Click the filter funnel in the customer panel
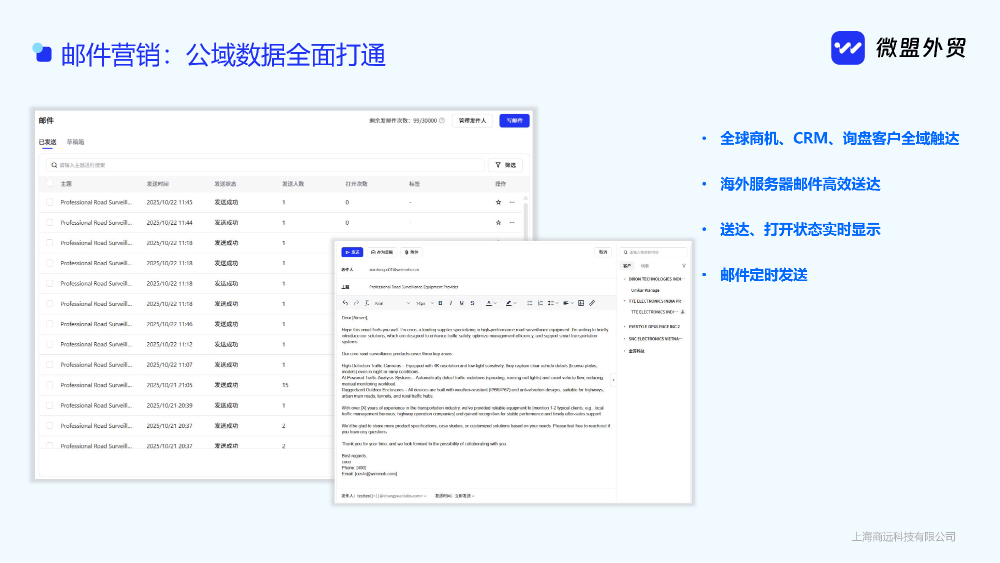Screen dimensions: 1000x563 point(684,266)
